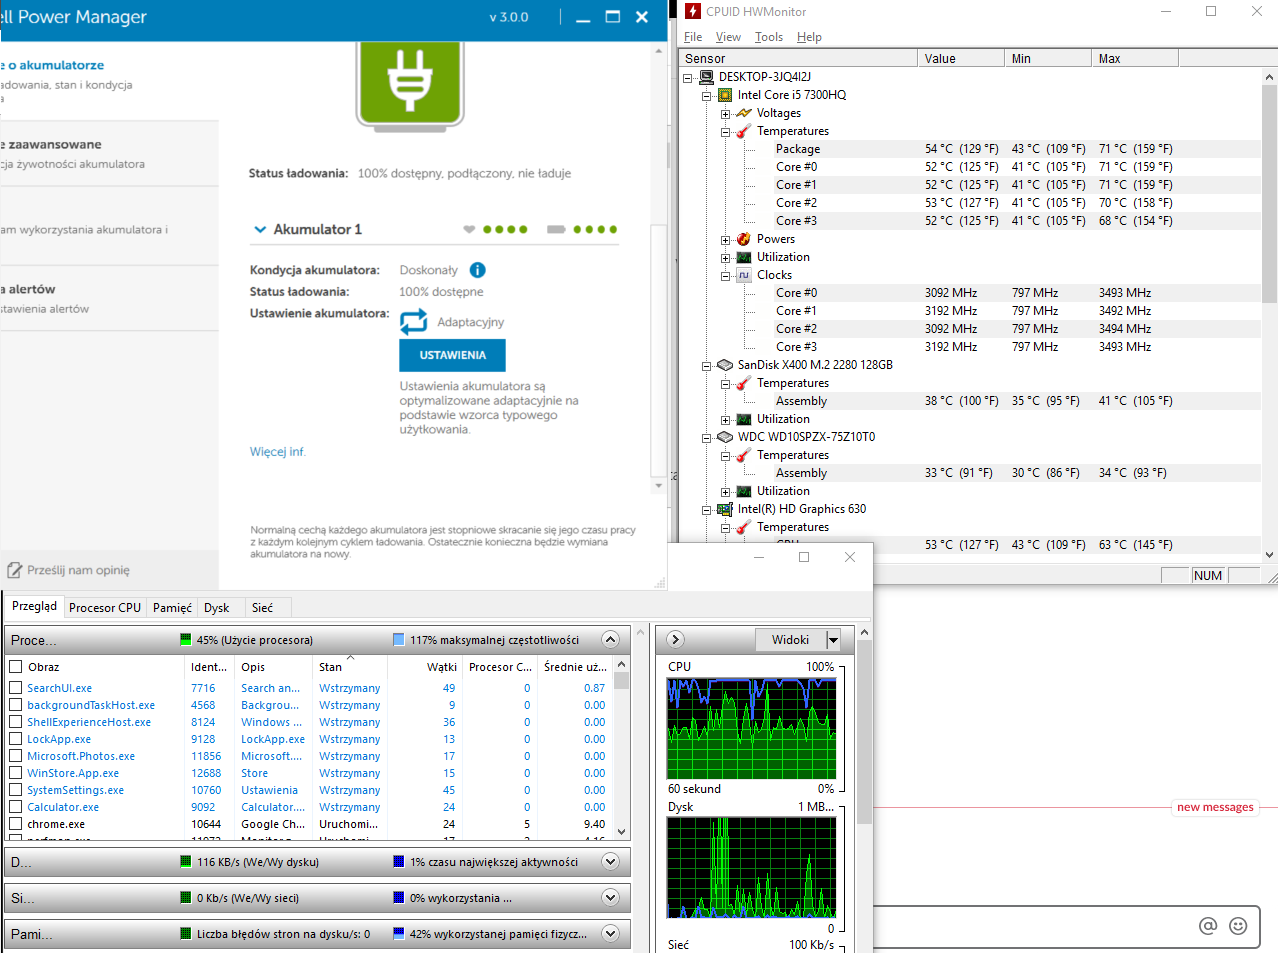The width and height of the screenshot is (1278, 953).
Task: Click the SanDisk X400 drive icon
Action: tap(725, 365)
